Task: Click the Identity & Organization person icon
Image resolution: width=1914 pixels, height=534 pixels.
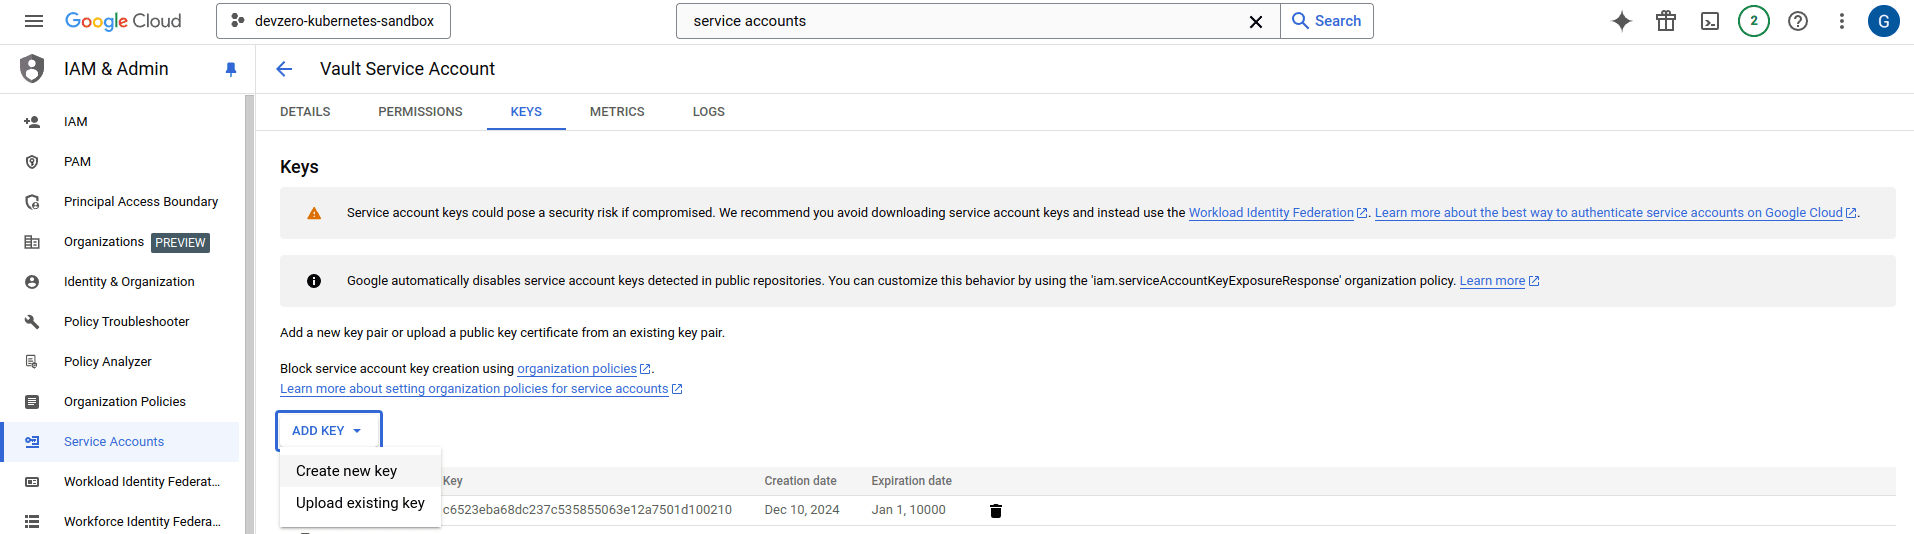Action: [x=32, y=282]
